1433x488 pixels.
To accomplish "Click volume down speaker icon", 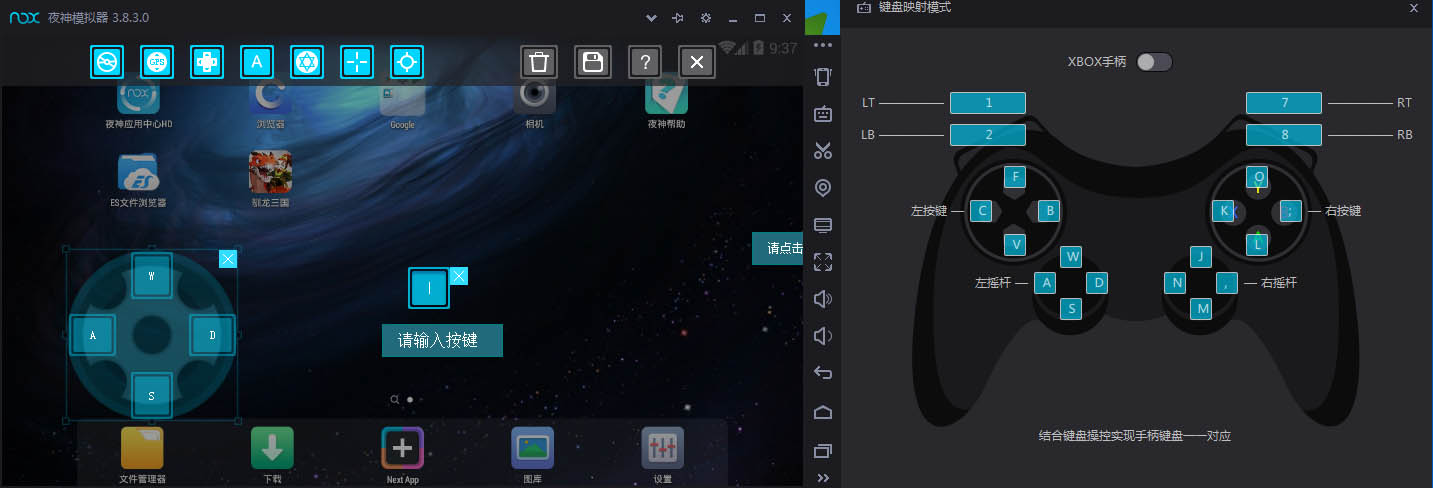I will (823, 336).
